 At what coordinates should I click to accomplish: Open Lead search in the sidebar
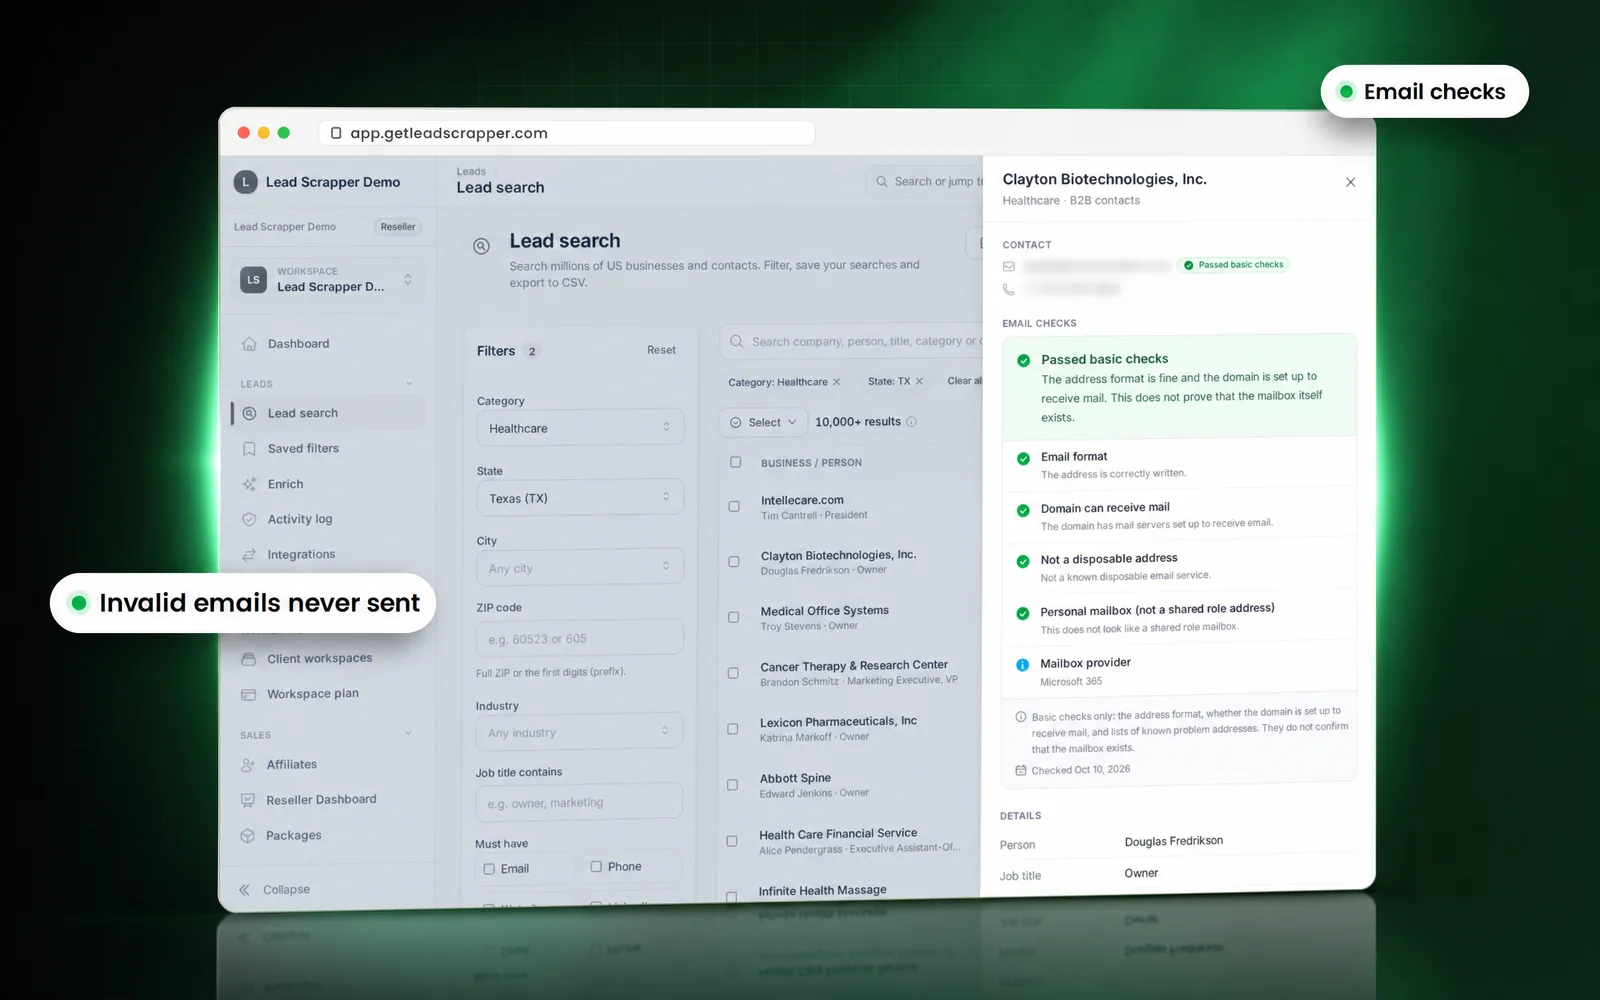pos(329,413)
